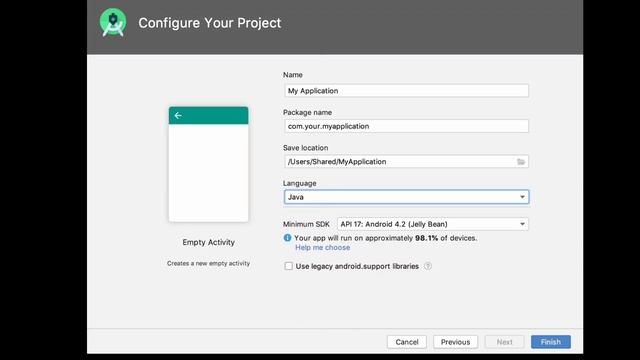Screen dimensions: 640x360
Task: Click the 98.1% device coverage text
Action: point(427,238)
